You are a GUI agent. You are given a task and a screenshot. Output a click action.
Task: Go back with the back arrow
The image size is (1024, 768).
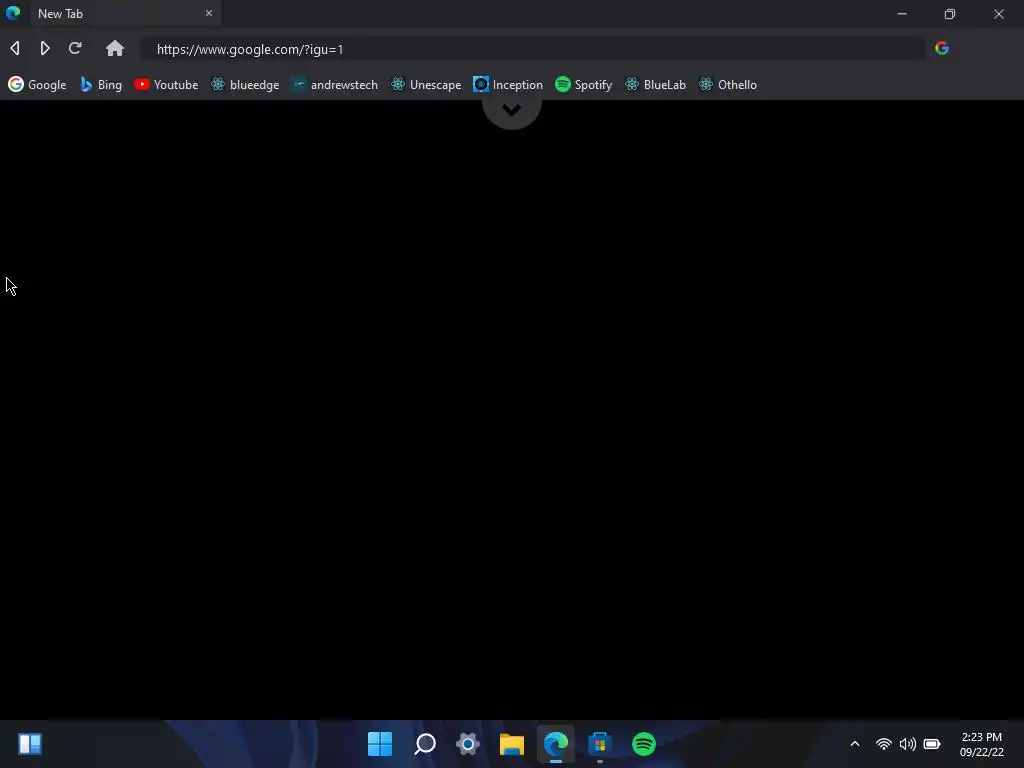(x=15, y=48)
